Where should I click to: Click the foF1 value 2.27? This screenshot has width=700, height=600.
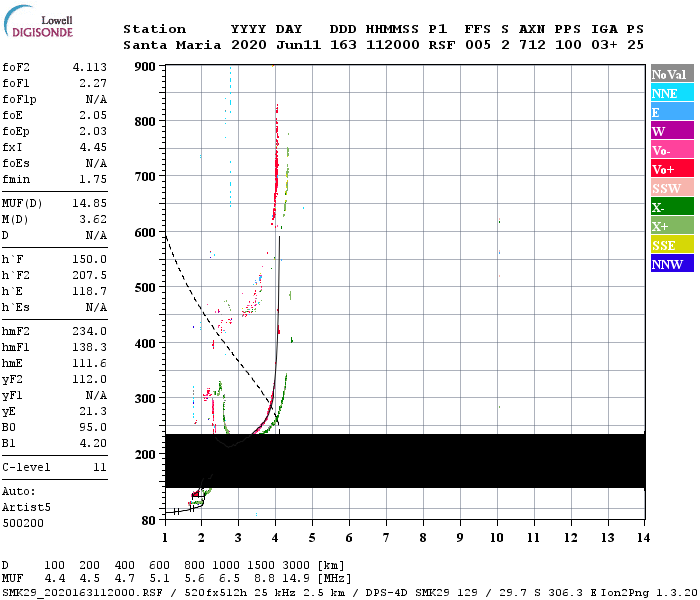tap(93, 83)
